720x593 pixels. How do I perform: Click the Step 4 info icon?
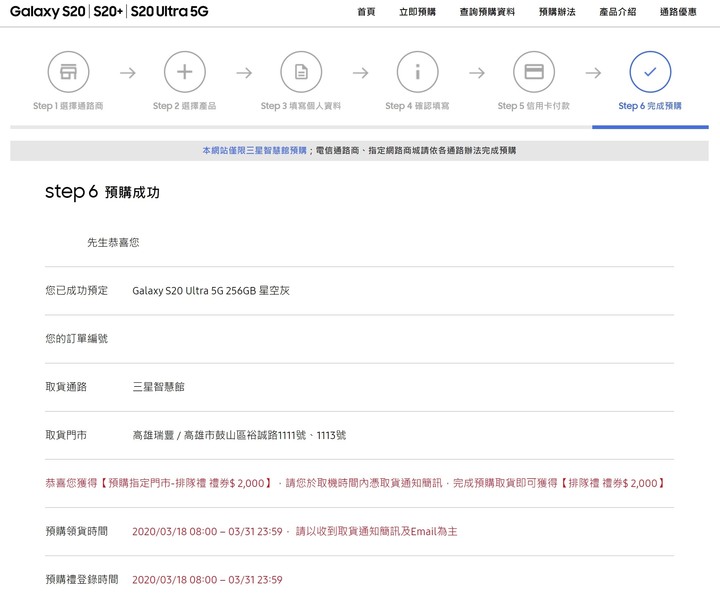tap(417, 72)
